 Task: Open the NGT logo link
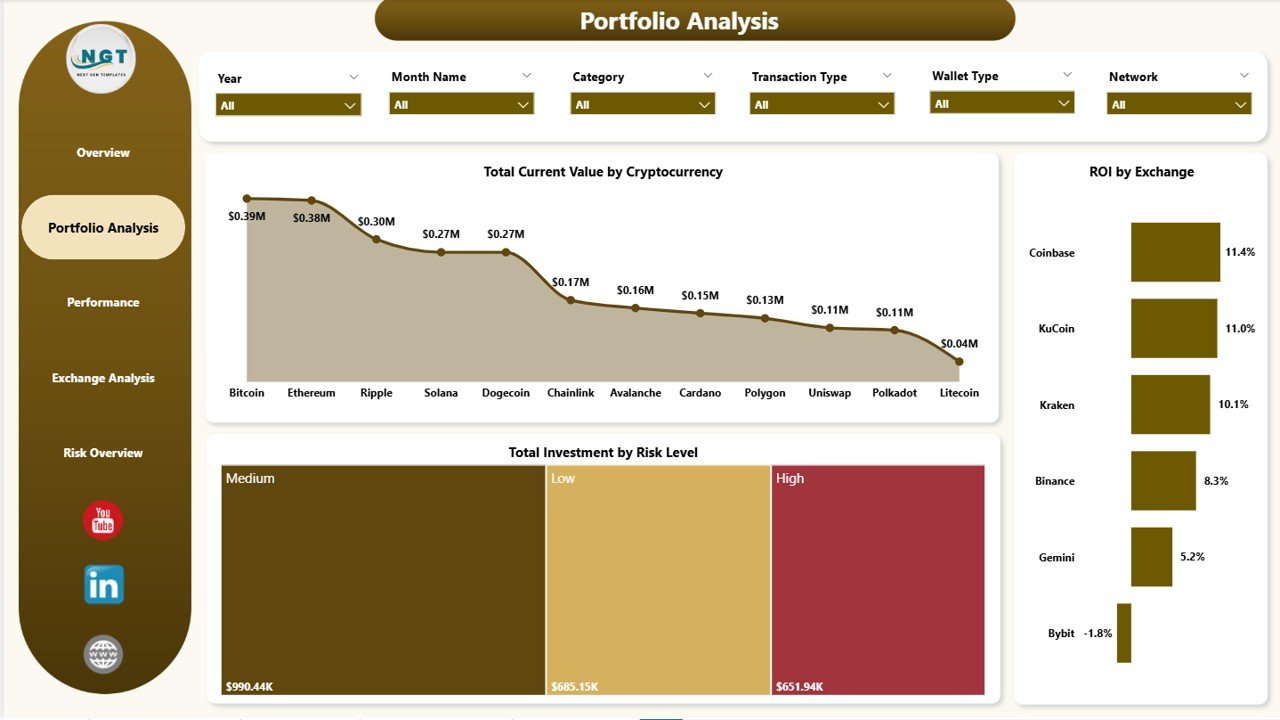click(x=101, y=59)
